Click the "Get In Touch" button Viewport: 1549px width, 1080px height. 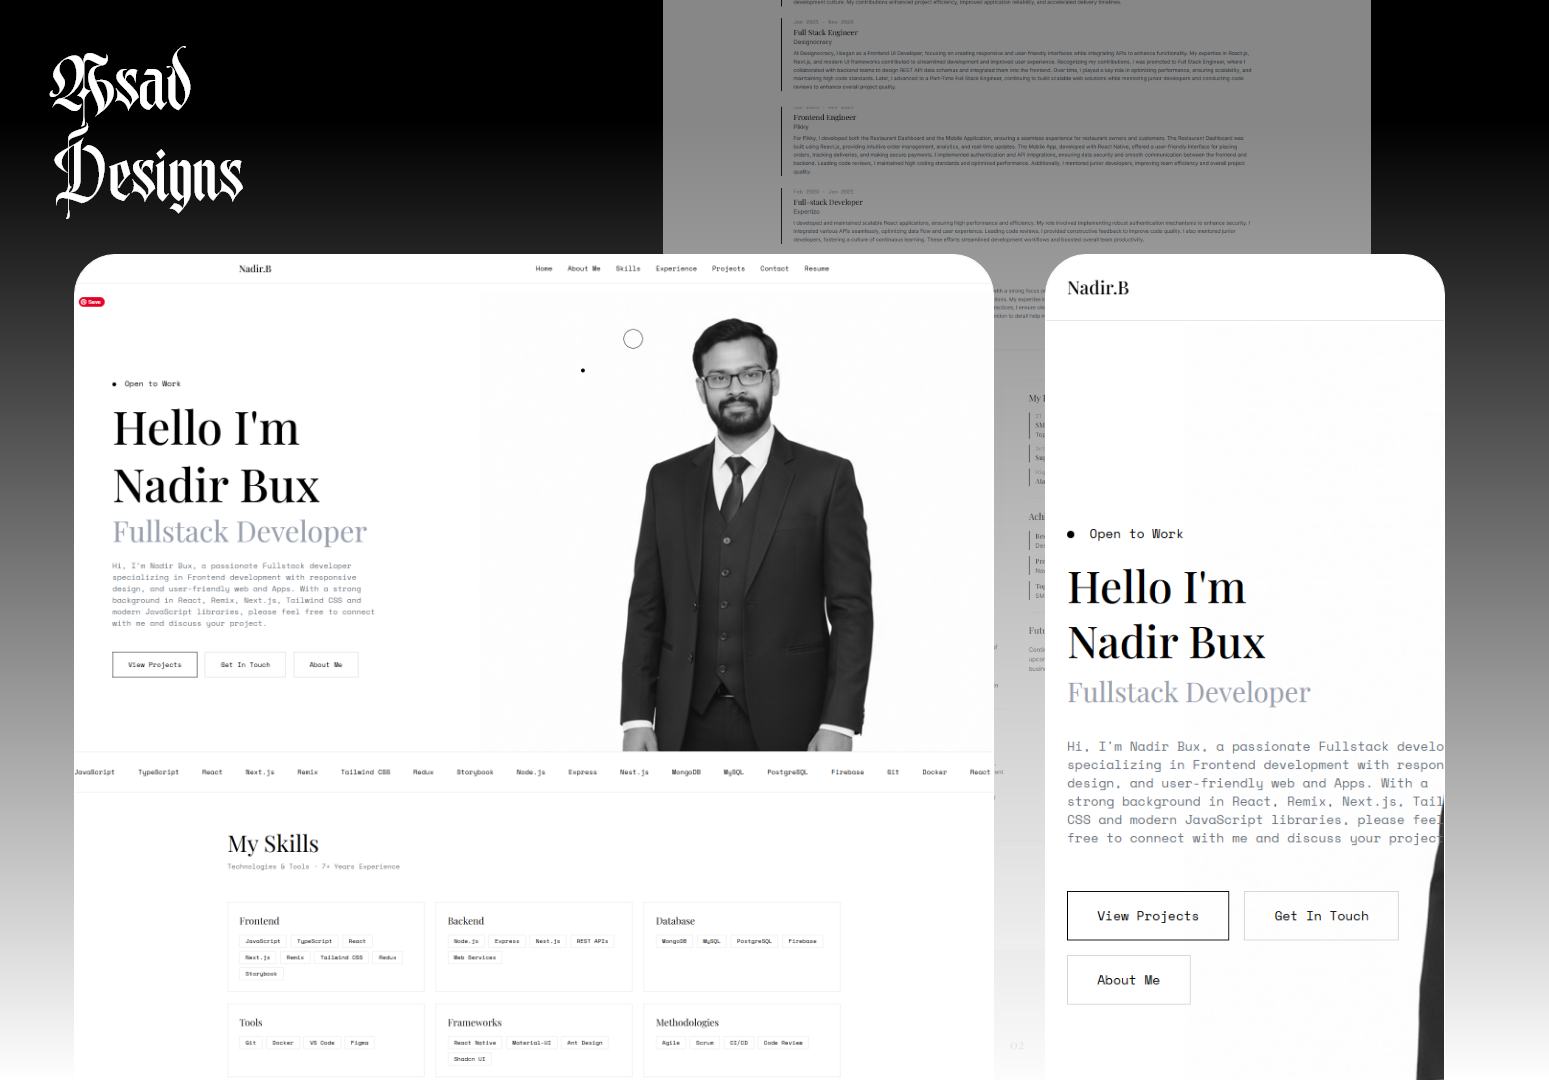244,664
